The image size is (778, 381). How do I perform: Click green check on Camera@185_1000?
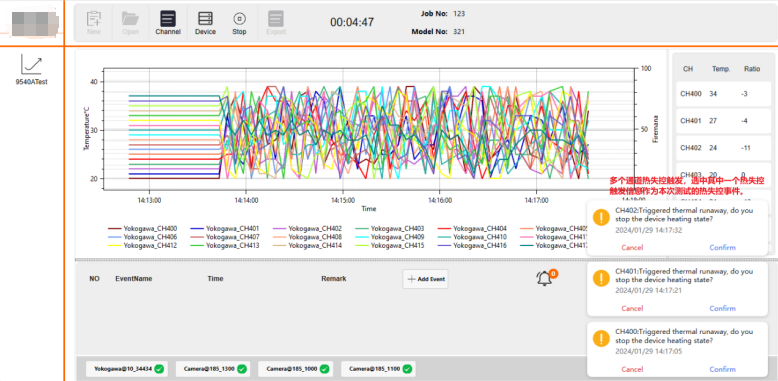(x=324, y=369)
